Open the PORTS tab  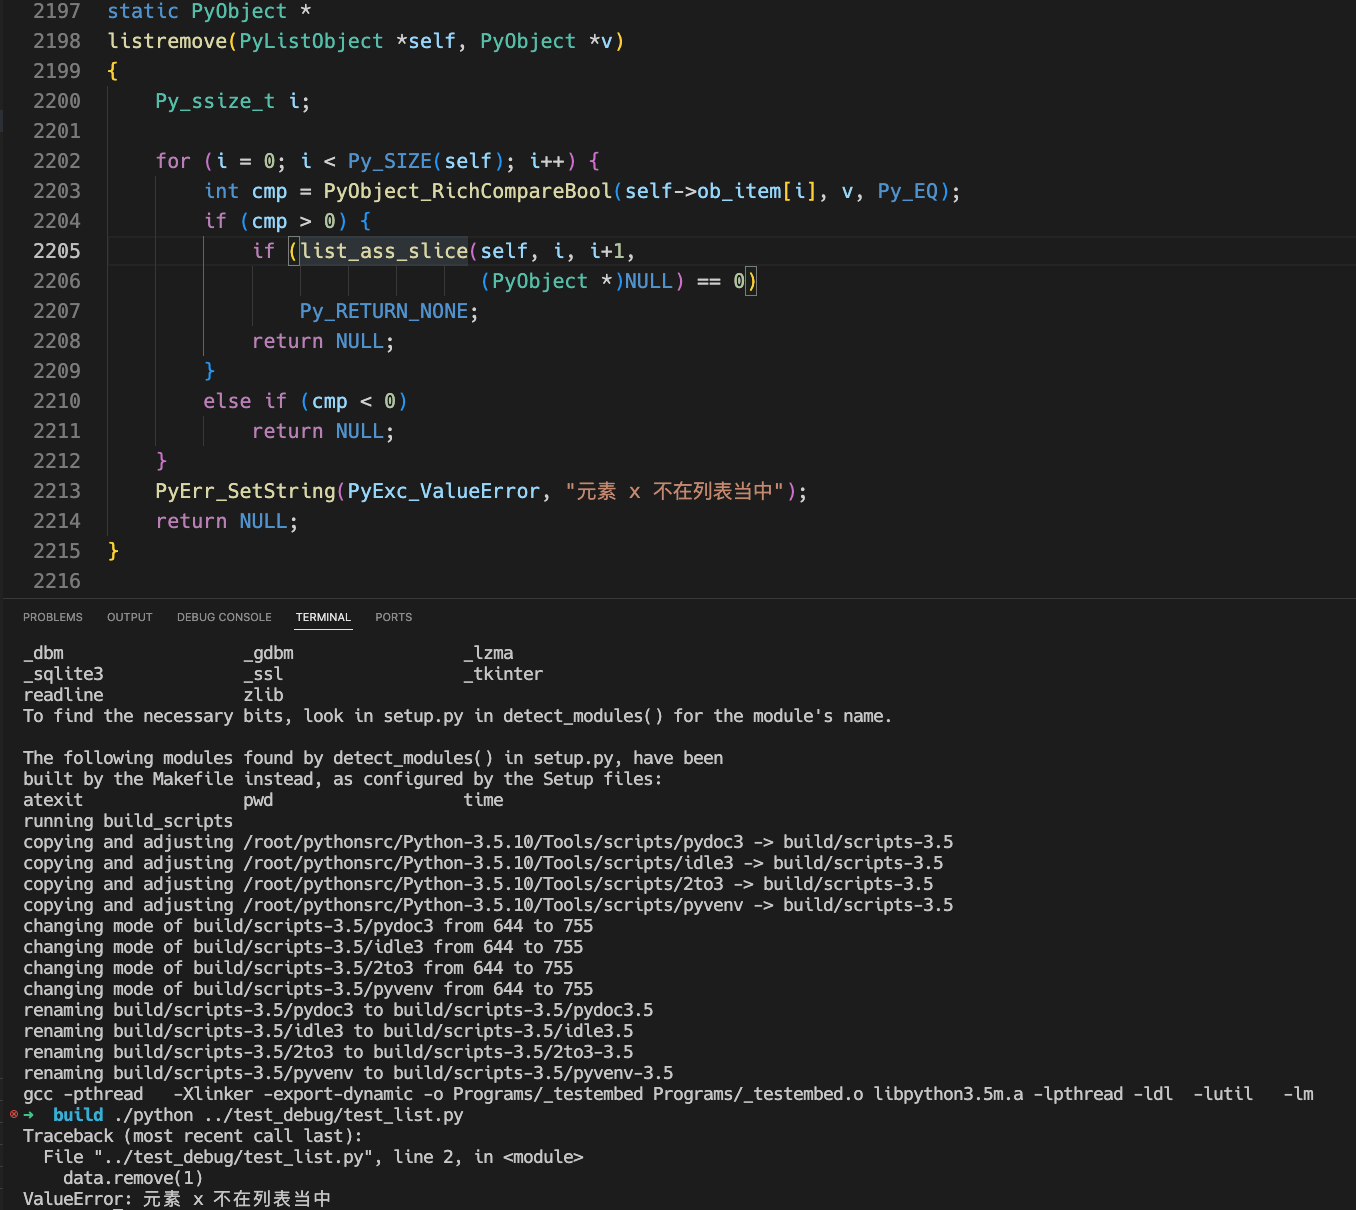393,617
